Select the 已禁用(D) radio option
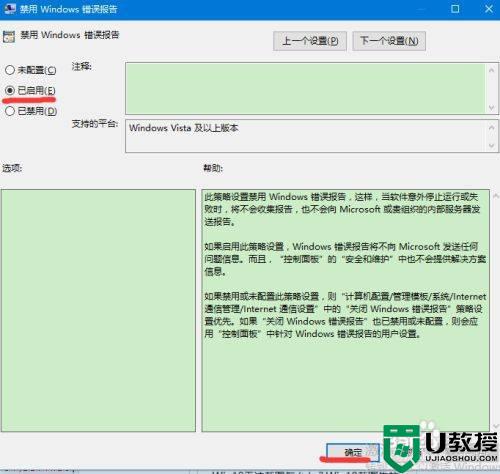The height and width of the screenshot is (474, 500). 10,111
